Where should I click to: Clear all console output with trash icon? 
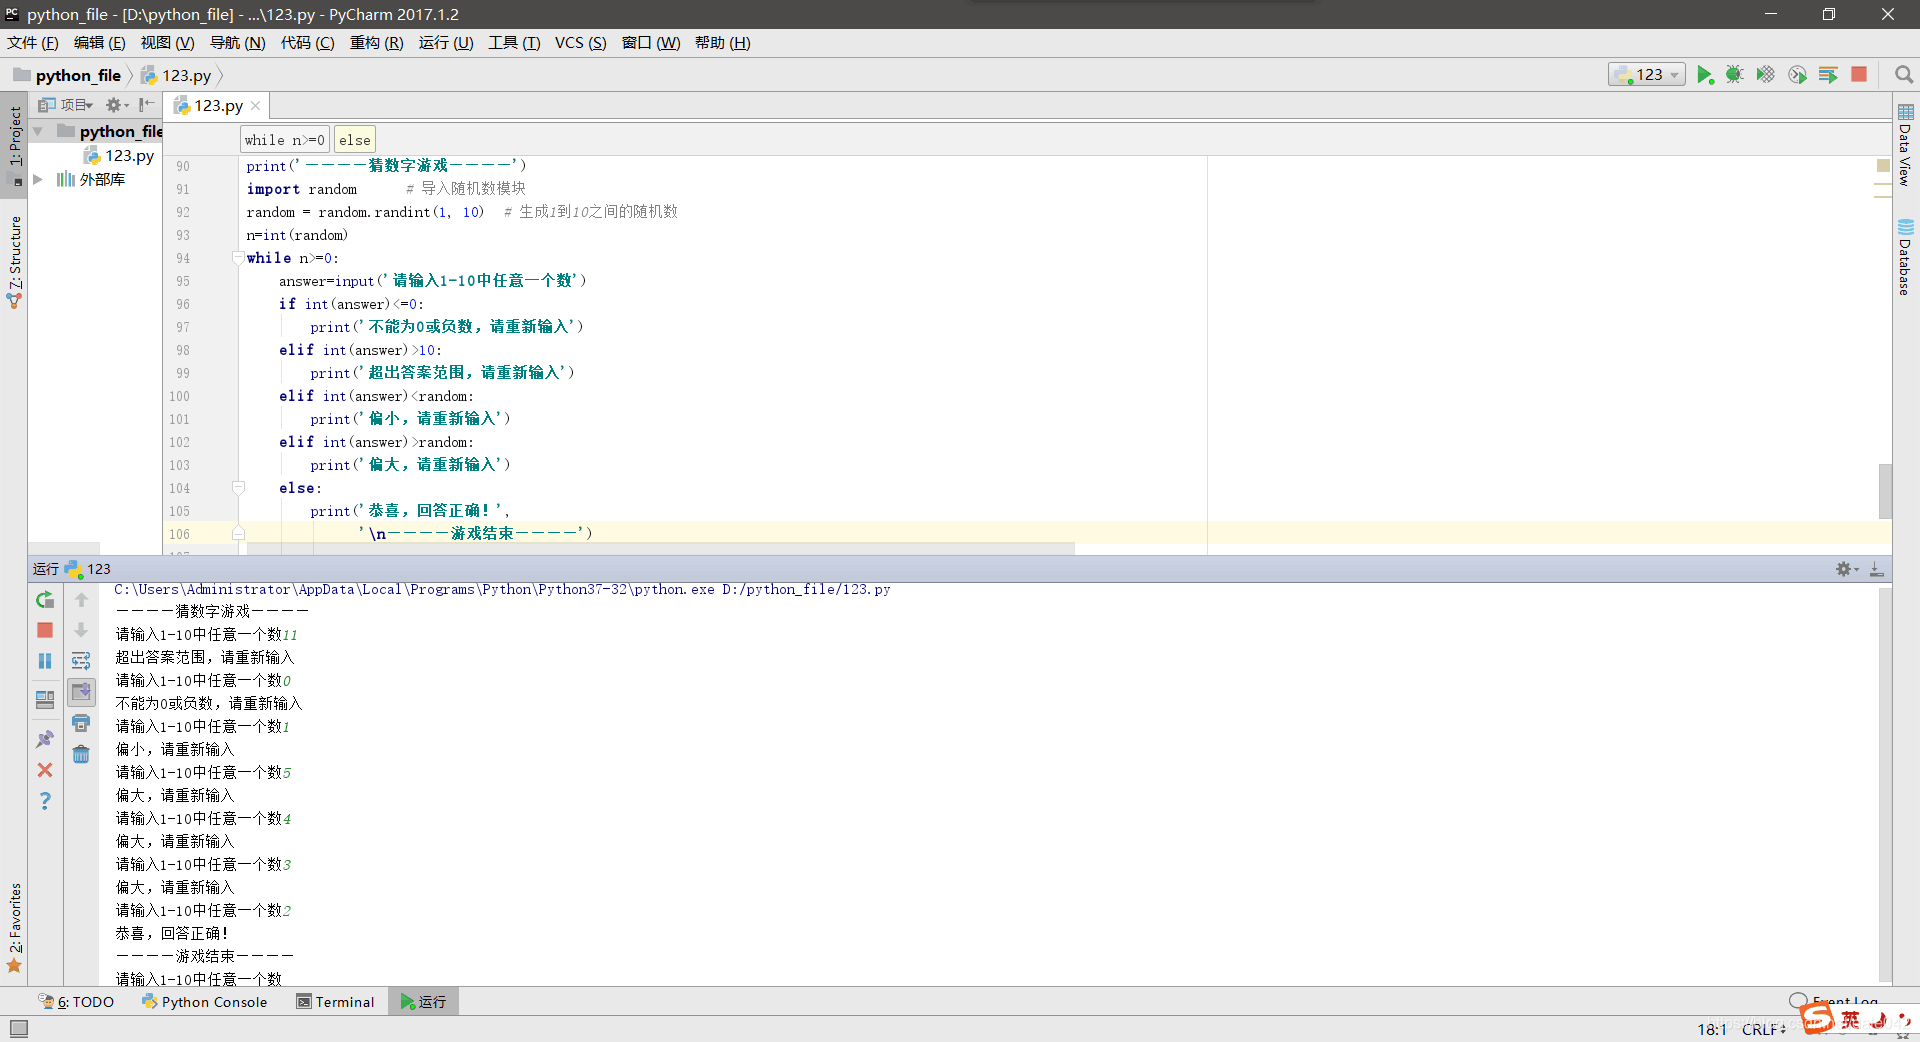tap(81, 754)
